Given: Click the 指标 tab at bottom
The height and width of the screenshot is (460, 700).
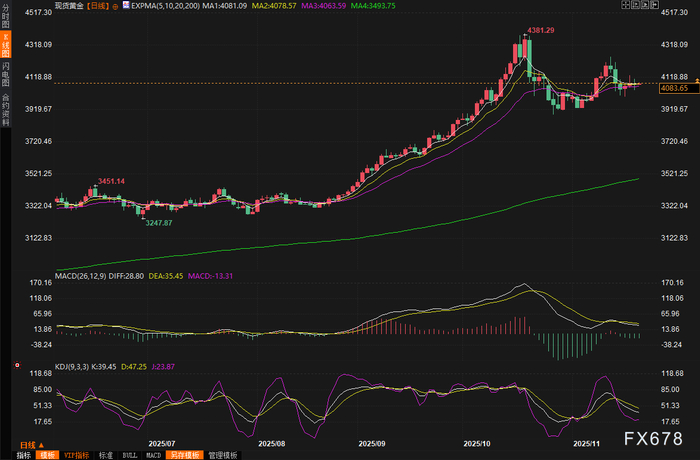Looking at the screenshot, I should pos(21,454).
